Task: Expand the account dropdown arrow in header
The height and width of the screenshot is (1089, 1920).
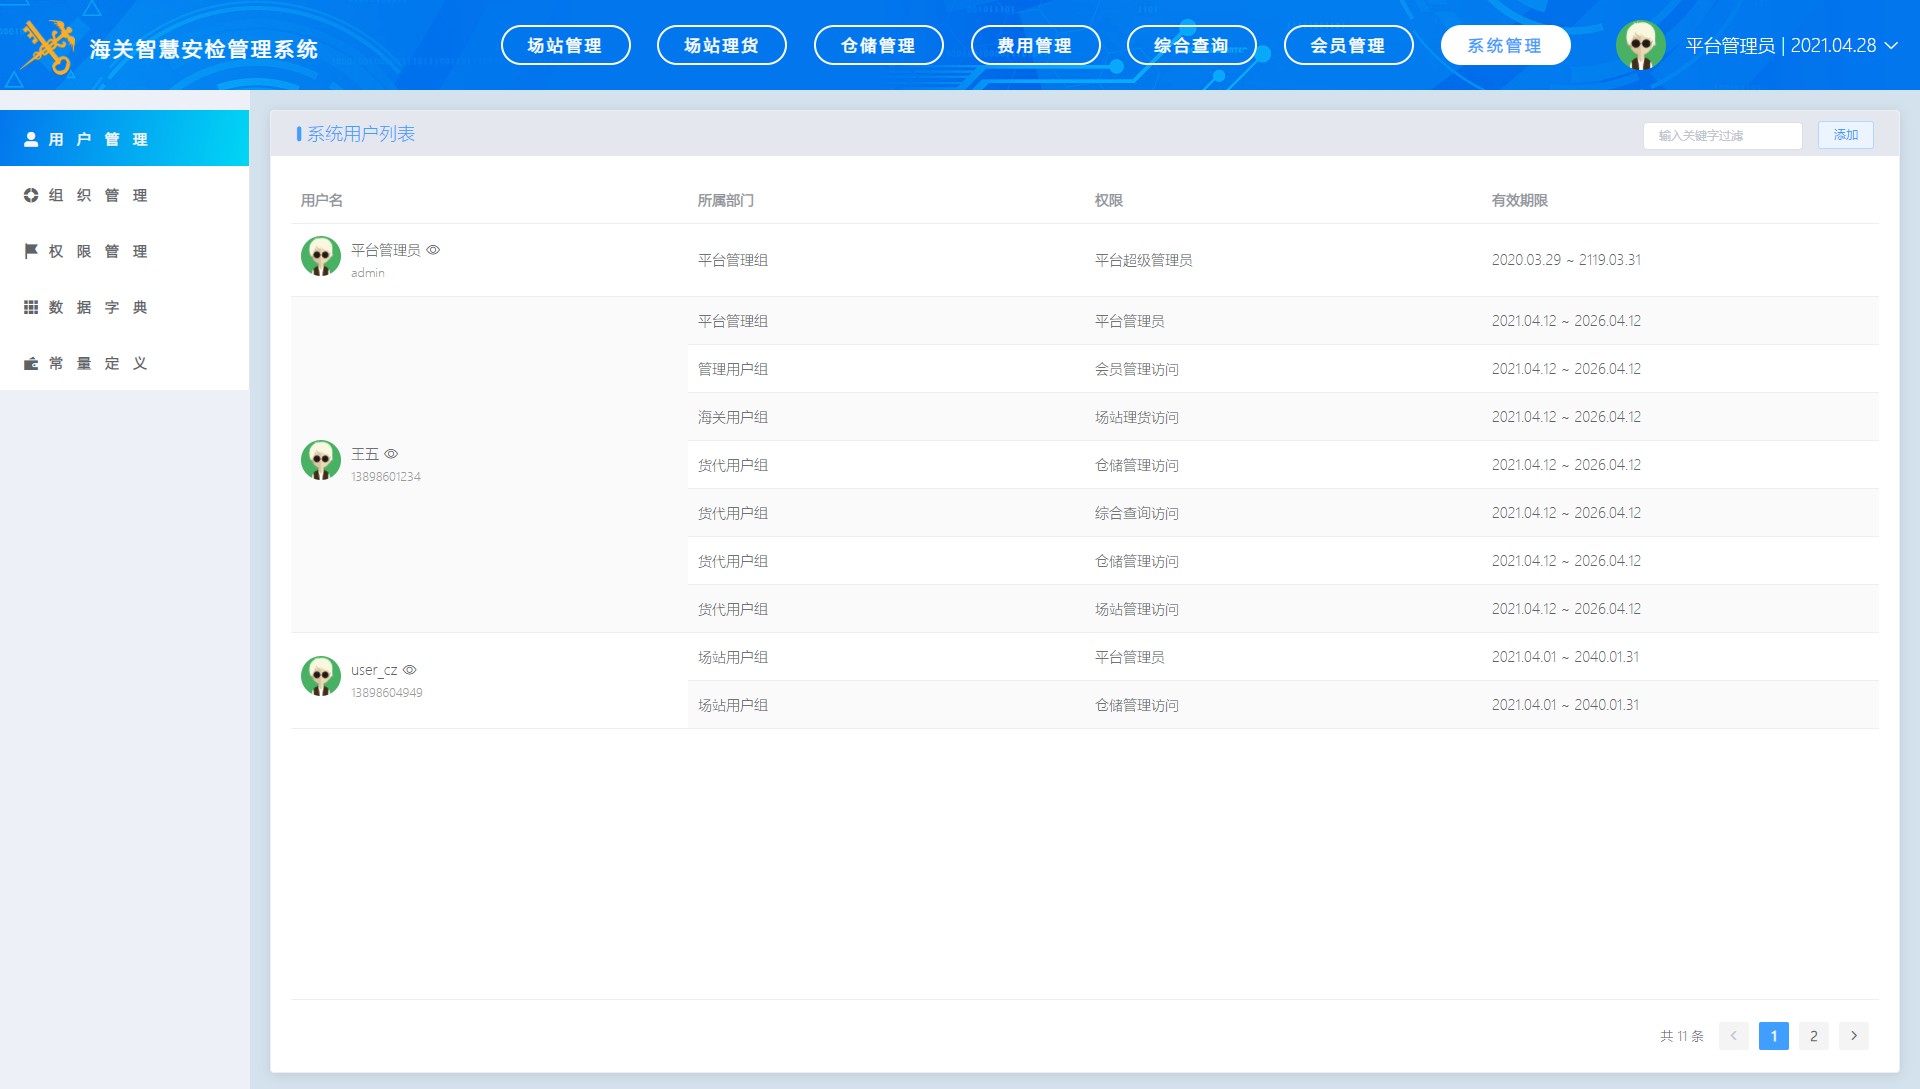Action: pyautogui.click(x=1891, y=46)
